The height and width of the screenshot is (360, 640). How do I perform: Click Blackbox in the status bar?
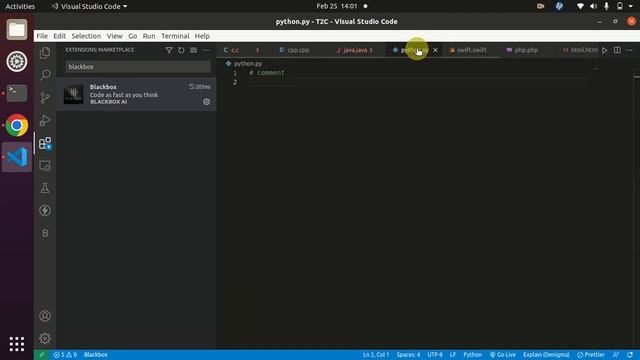pos(96,355)
